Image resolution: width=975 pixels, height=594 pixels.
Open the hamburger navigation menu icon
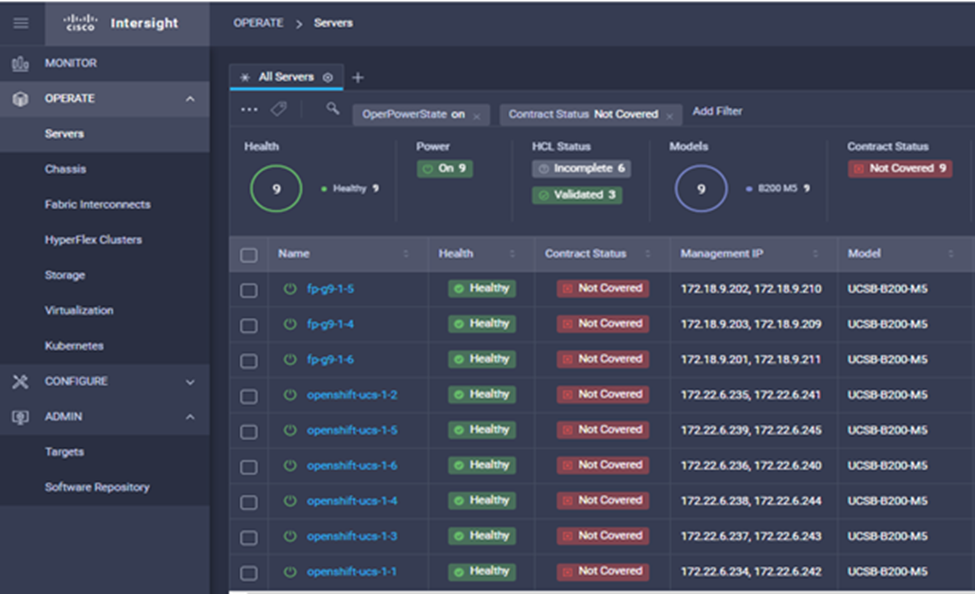click(x=20, y=23)
